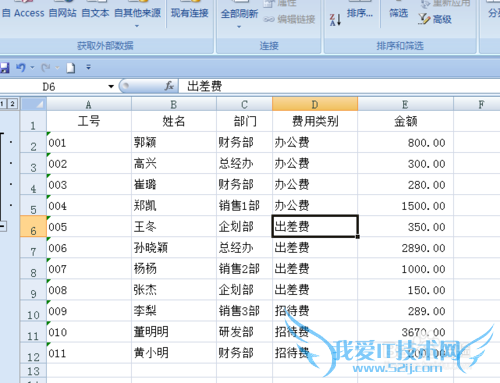Click outline level 2 button
This screenshot has width=500, height=383.
click(x=12, y=104)
